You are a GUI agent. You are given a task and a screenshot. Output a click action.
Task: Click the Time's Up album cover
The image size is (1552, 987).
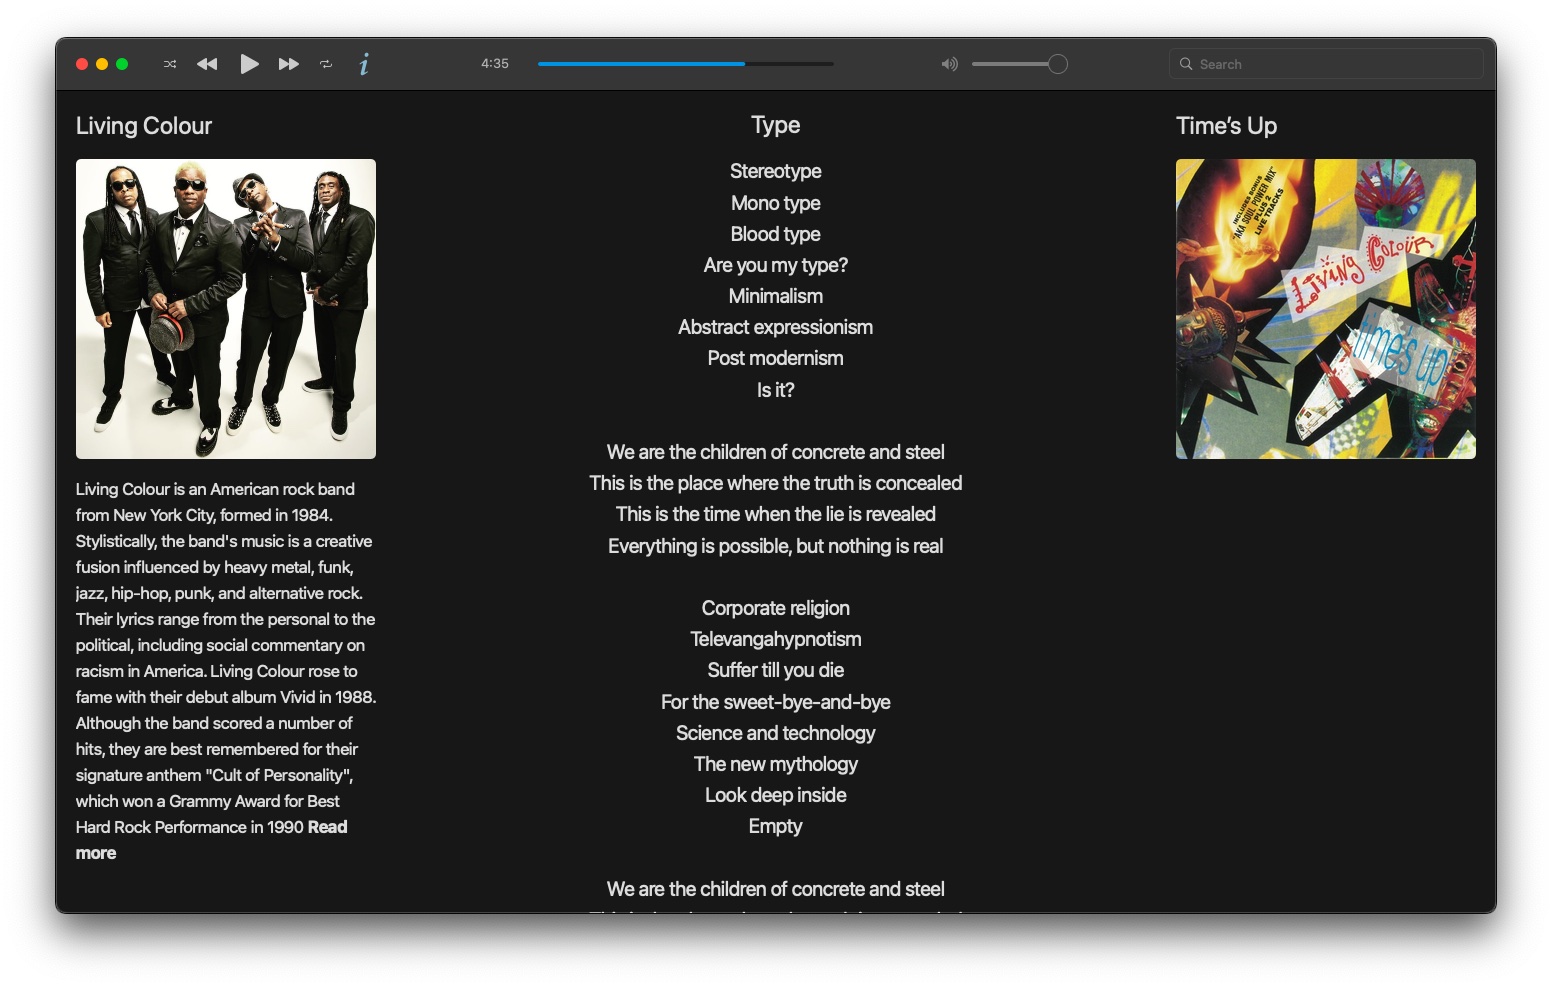pyautogui.click(x=1326, y=309)
